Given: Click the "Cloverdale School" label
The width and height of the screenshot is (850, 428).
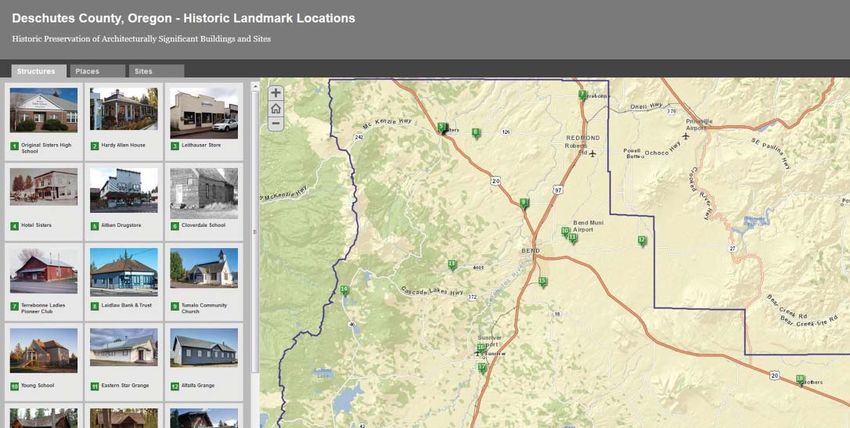Looking at the screenshot, I should point(203,225).
